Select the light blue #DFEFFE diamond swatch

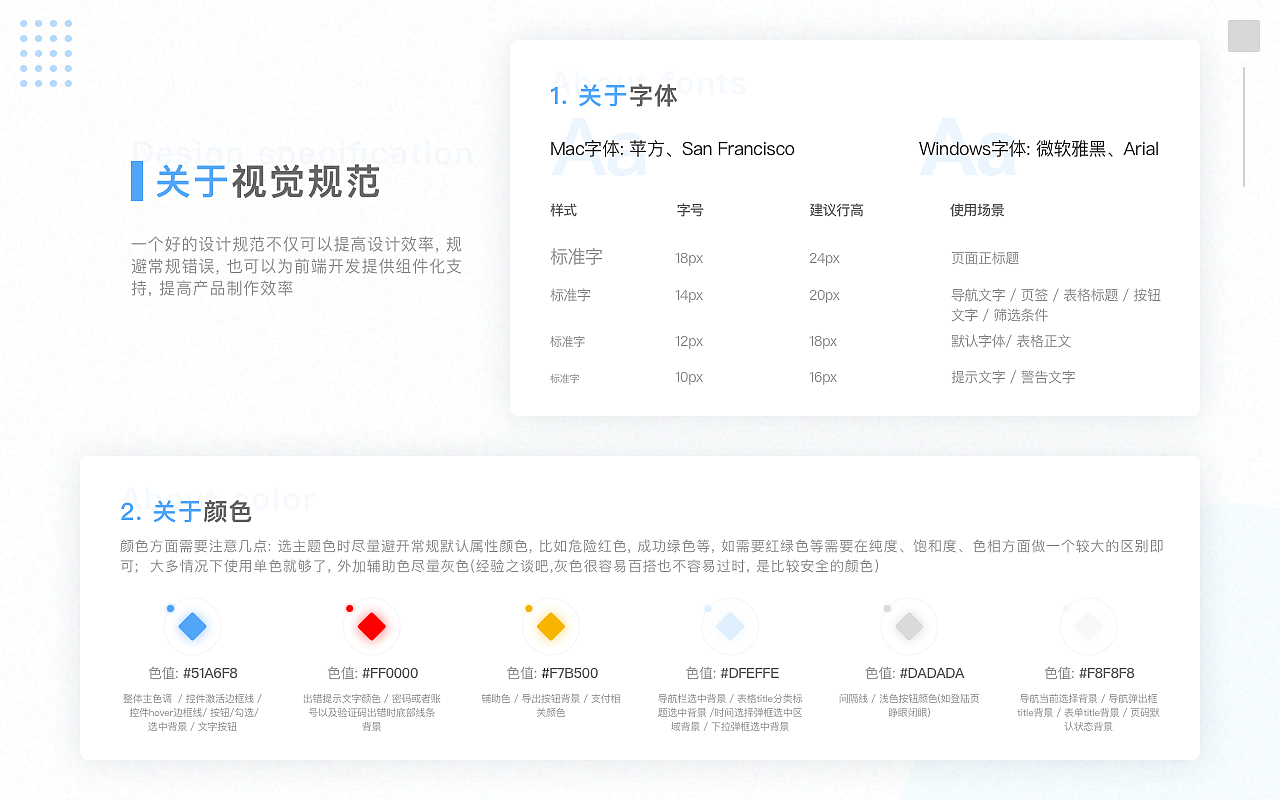pos(730,625)
